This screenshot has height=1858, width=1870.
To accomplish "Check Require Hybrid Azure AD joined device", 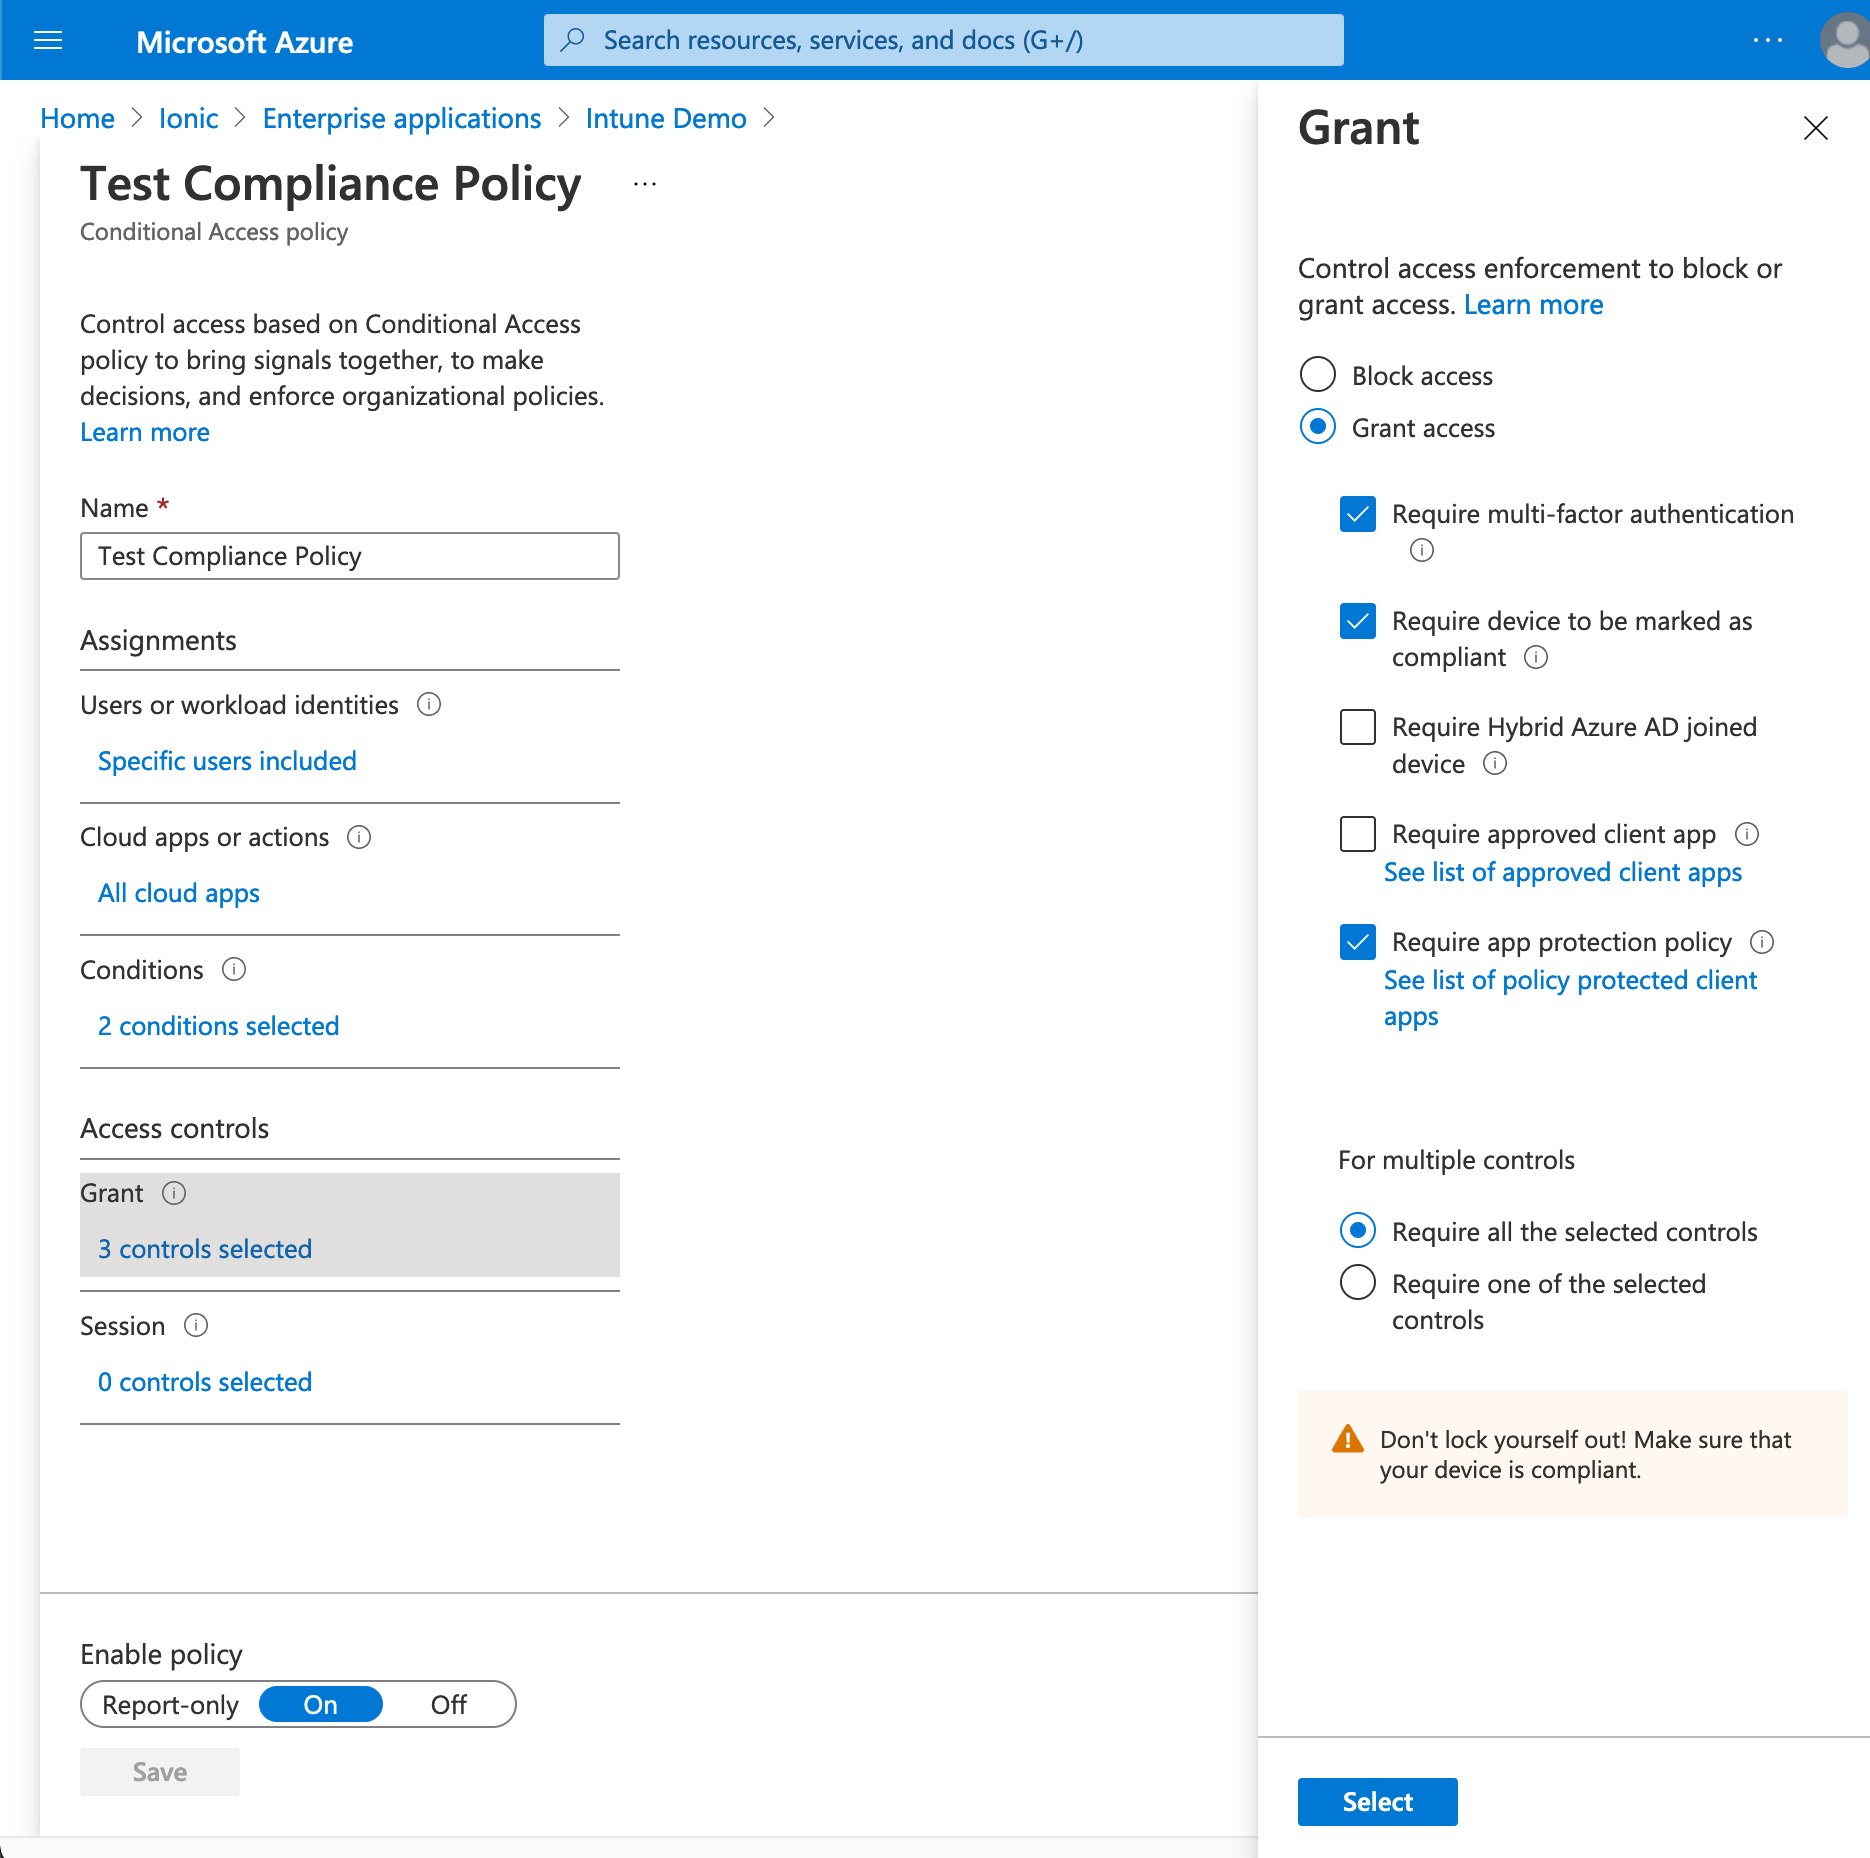I will (1357, 727).
